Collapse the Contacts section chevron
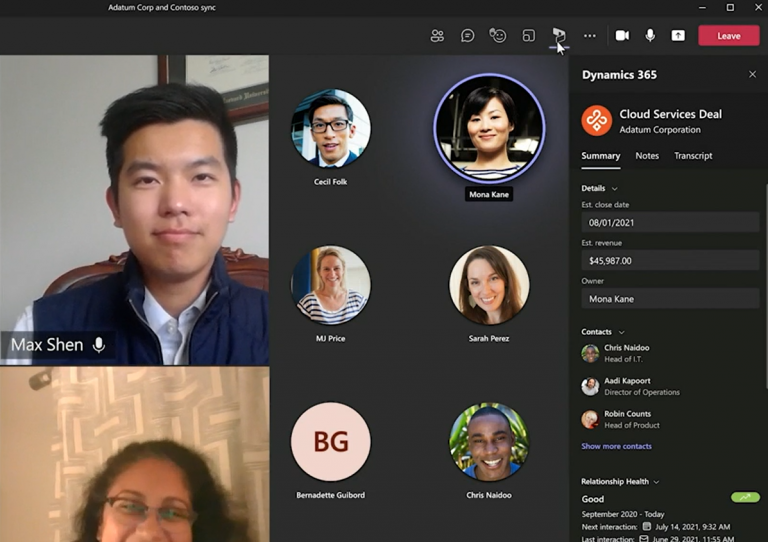The height and width of the screenshot is (542, 768). tap(621, 332)
